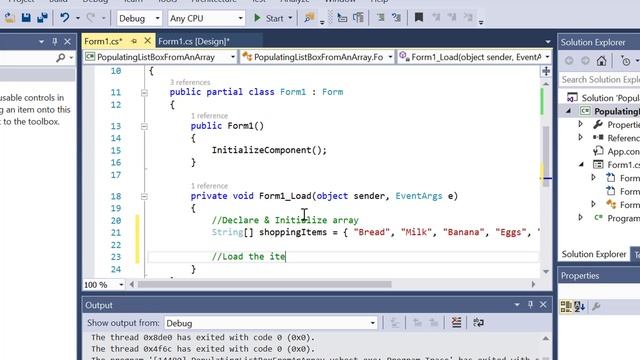Expand the Program.cs node in Solution Explorer
Screen dimensions: 640x360
580,218
